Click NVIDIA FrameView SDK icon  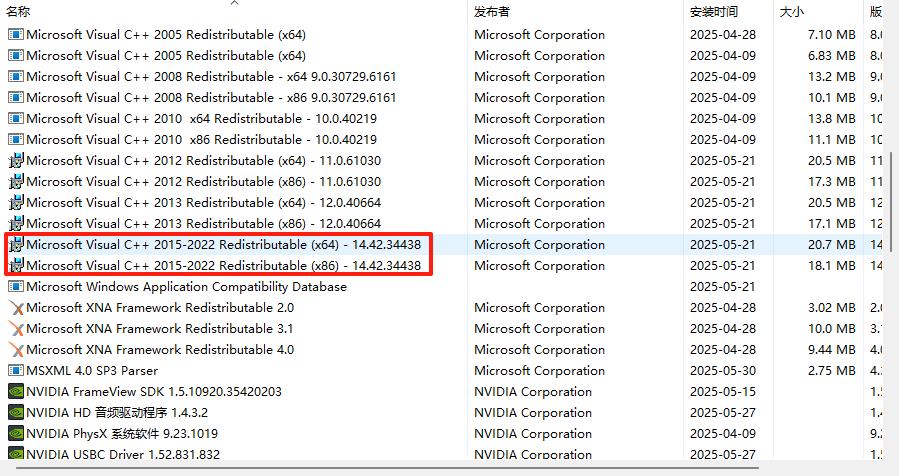16,392
